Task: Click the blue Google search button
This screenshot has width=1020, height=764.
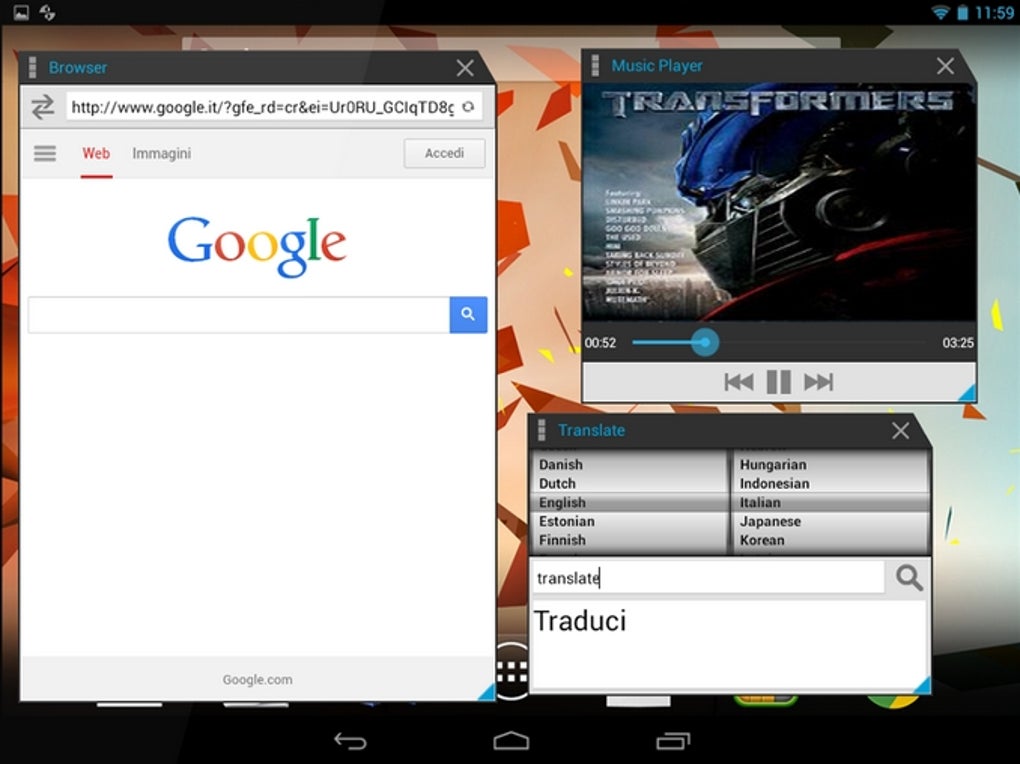Action: pos(468,315)
